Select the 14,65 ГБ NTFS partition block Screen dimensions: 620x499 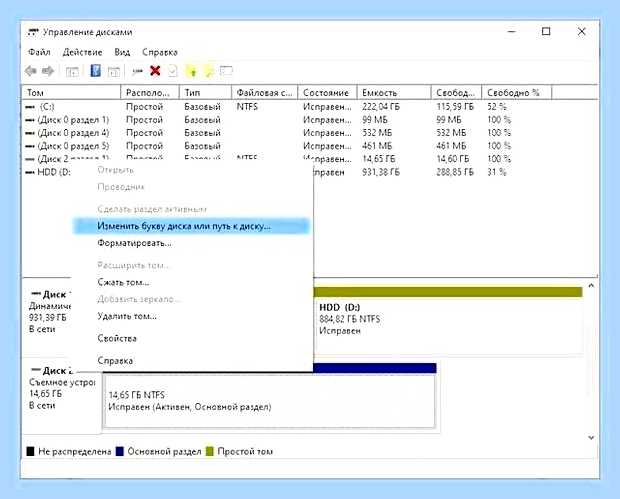pos(269,400)
